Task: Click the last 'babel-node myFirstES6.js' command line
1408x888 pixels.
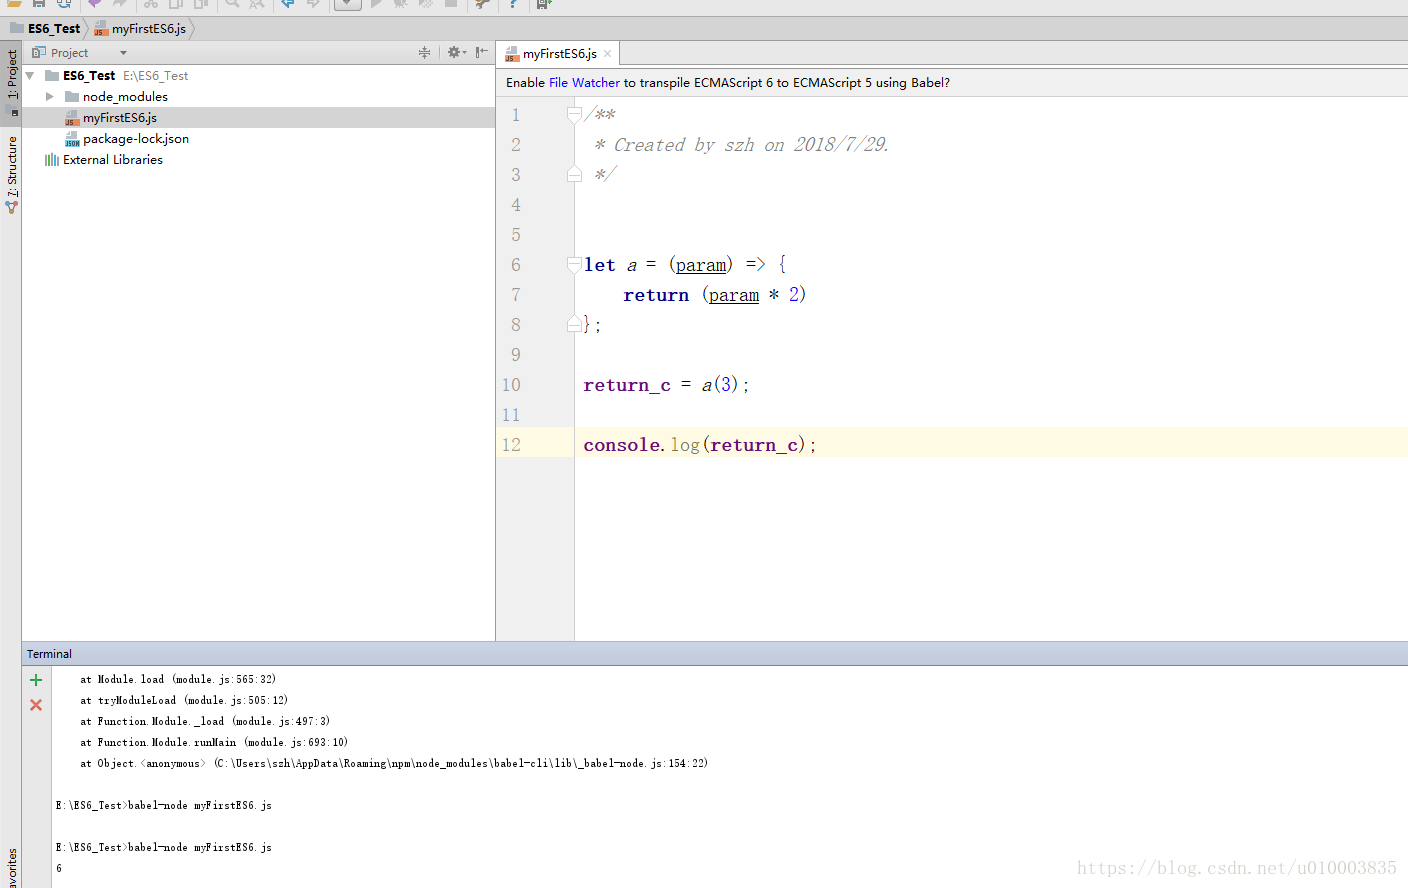Action: (x=164, y=847)
